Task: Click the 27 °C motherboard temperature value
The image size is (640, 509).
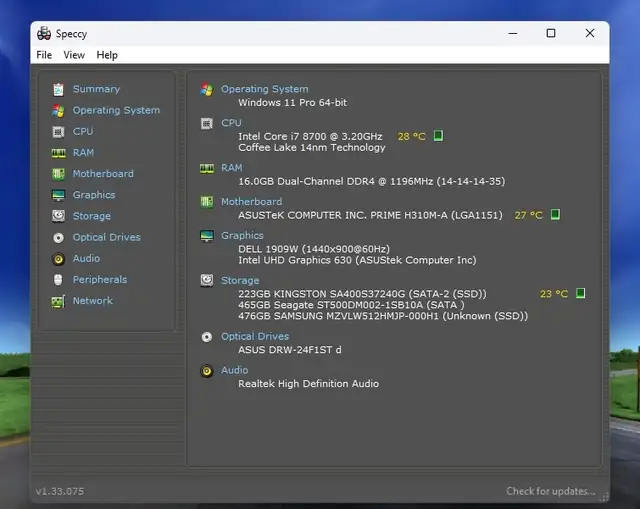Action: coord(529,215)
